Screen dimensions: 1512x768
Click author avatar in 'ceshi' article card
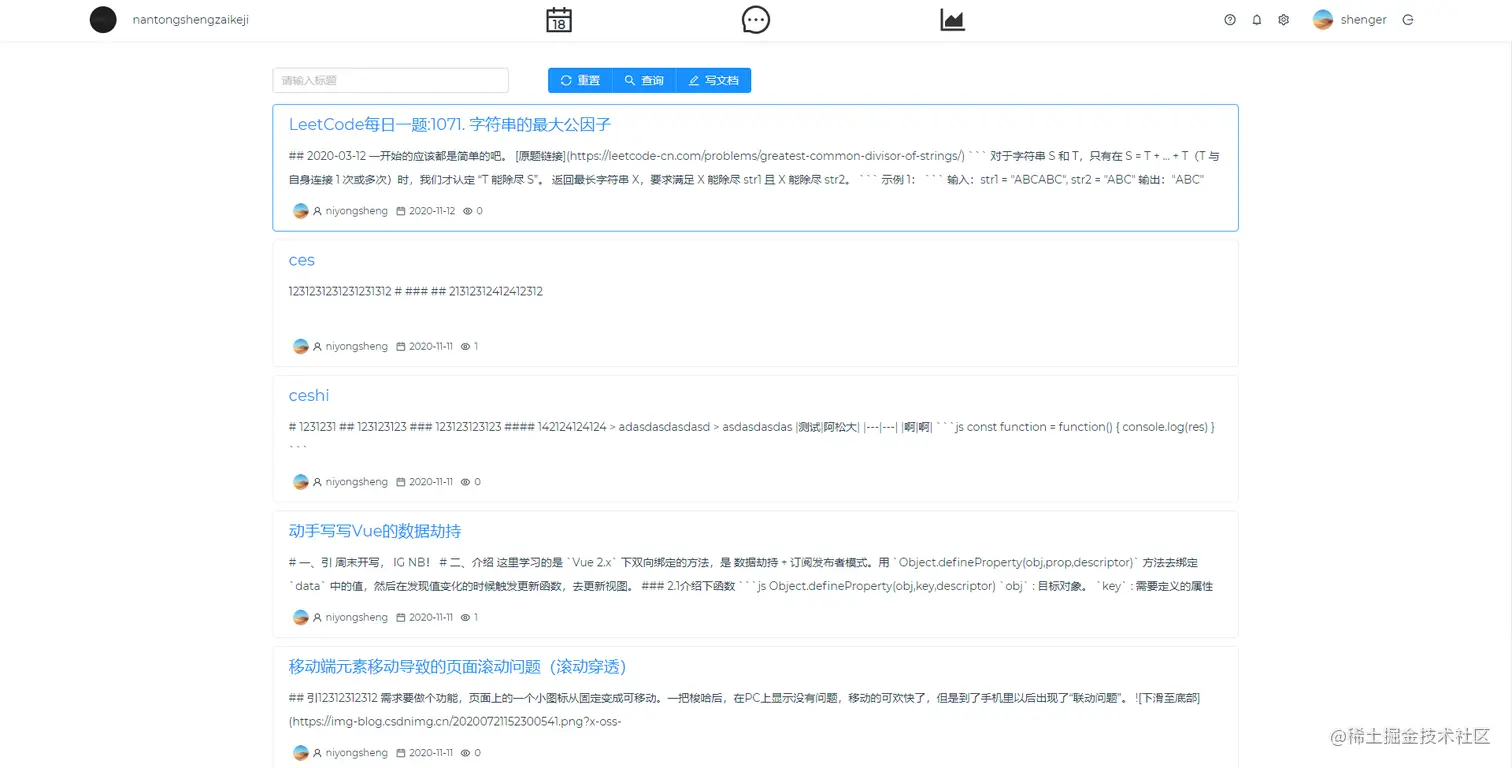point(301,482)
